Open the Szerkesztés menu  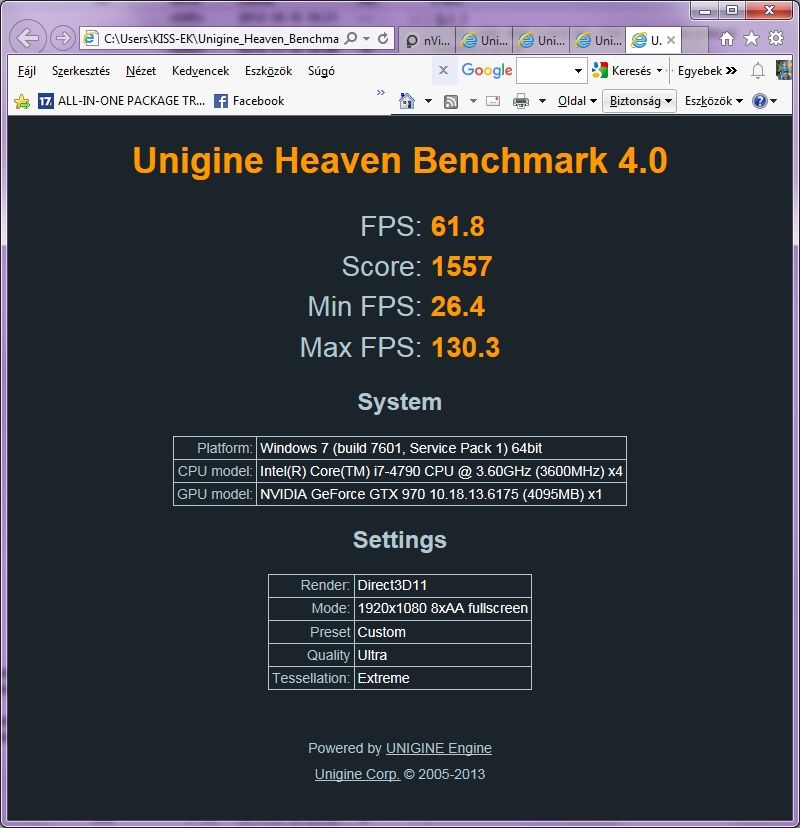point(81,71)
